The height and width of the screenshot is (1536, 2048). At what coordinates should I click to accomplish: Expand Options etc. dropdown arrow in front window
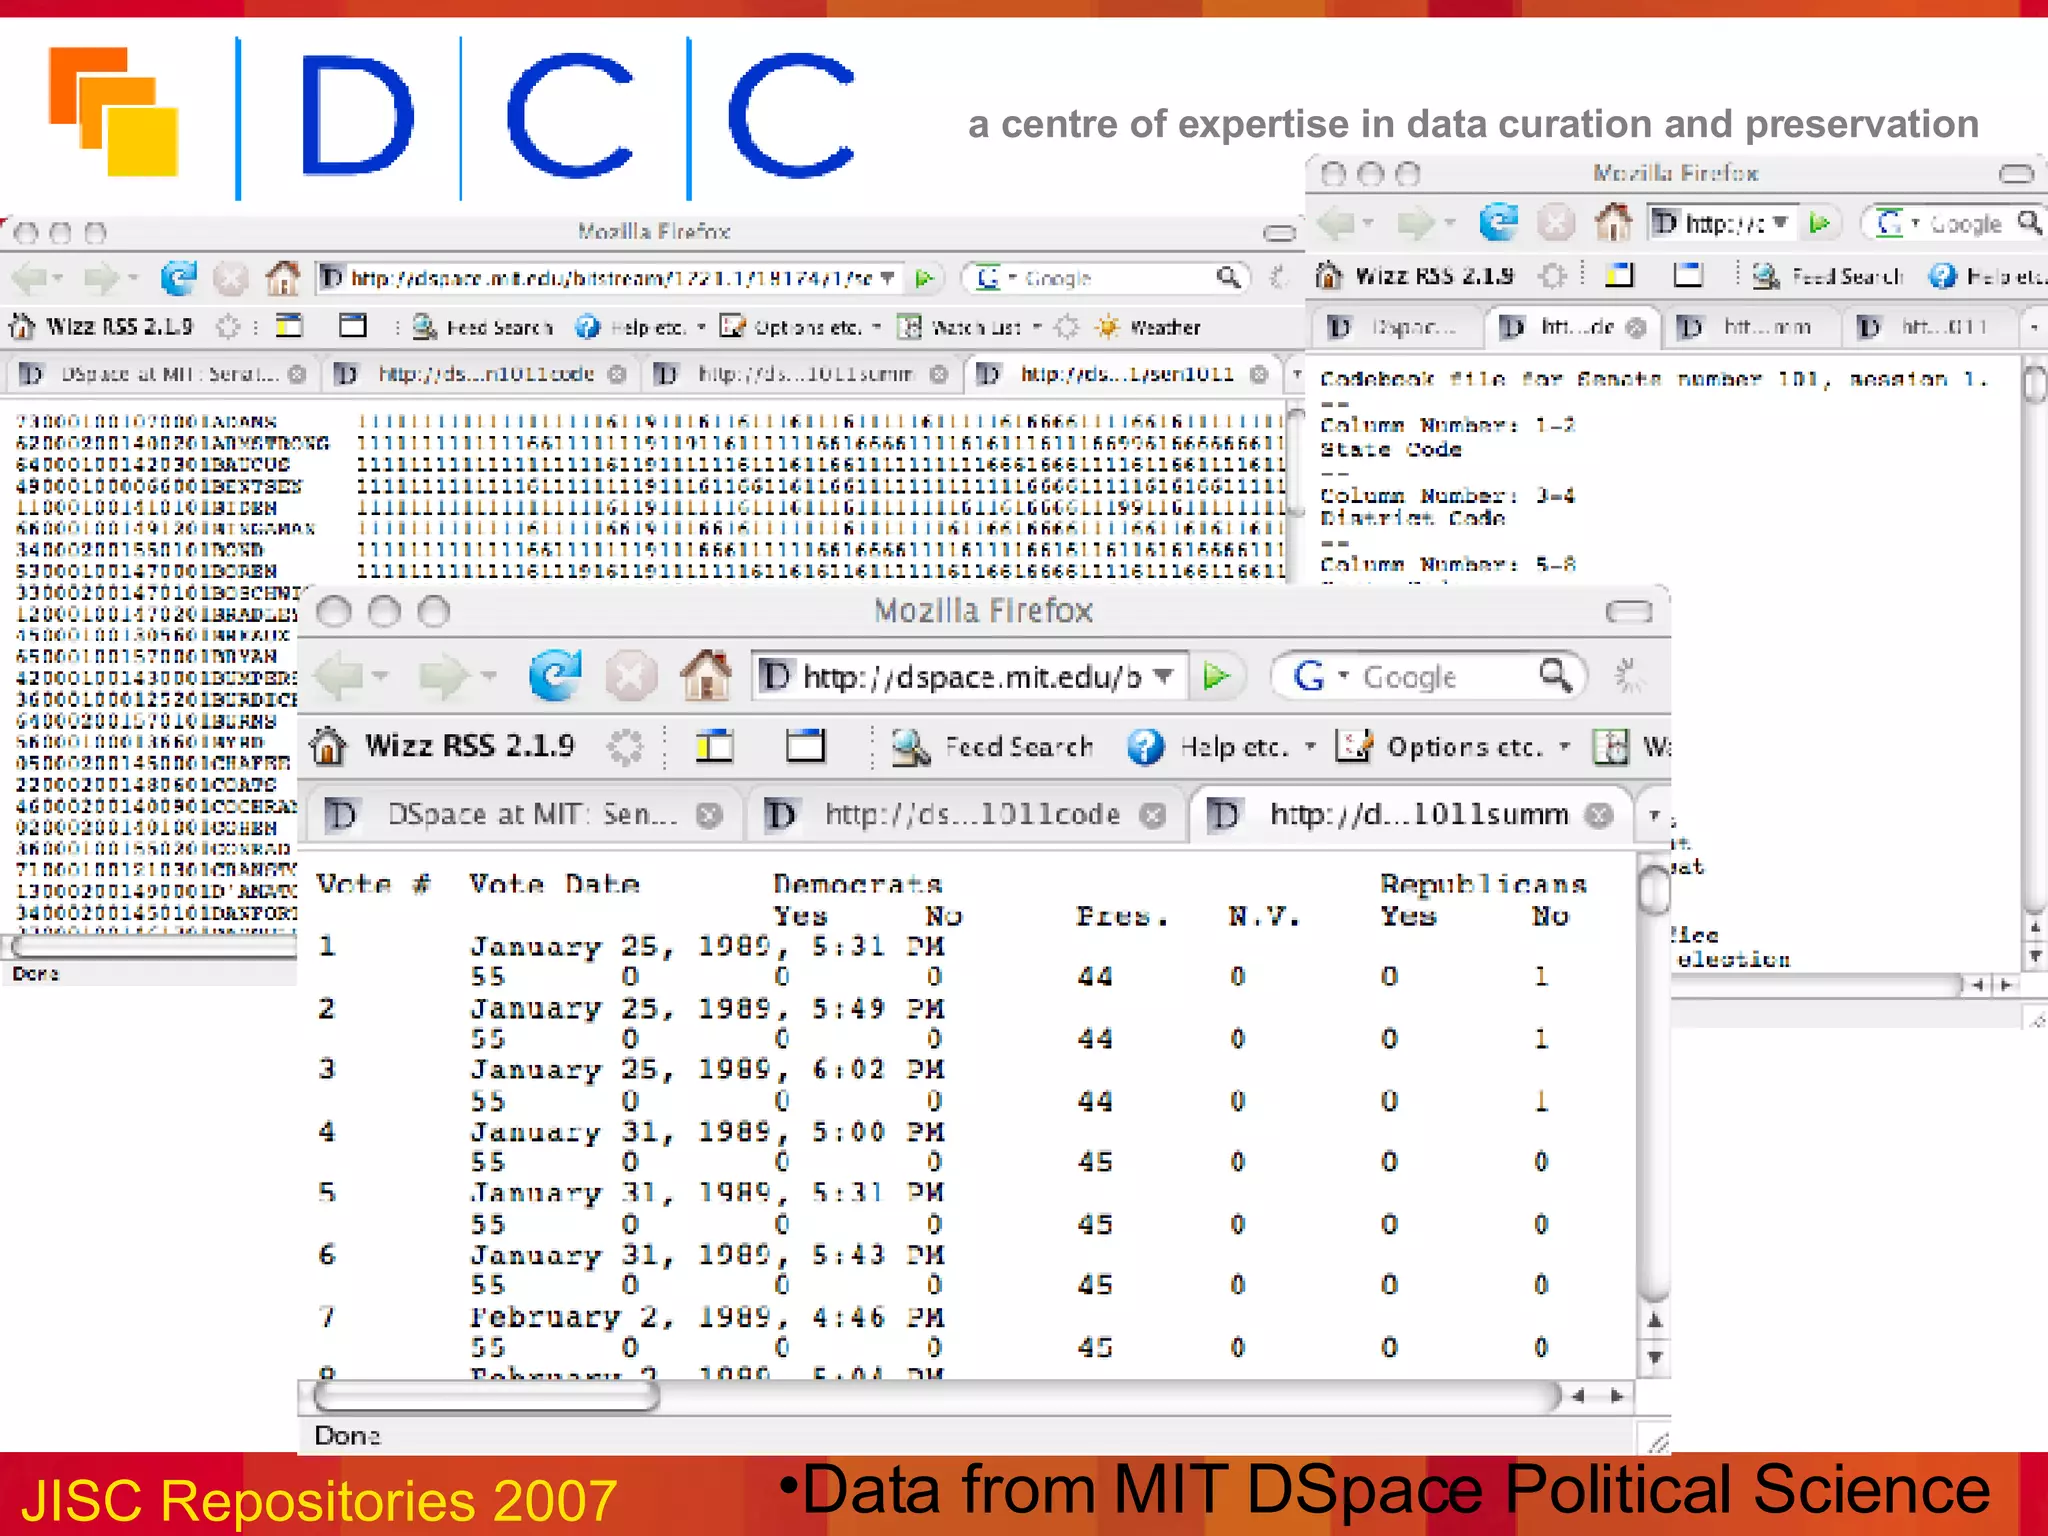pos(1565,747)
